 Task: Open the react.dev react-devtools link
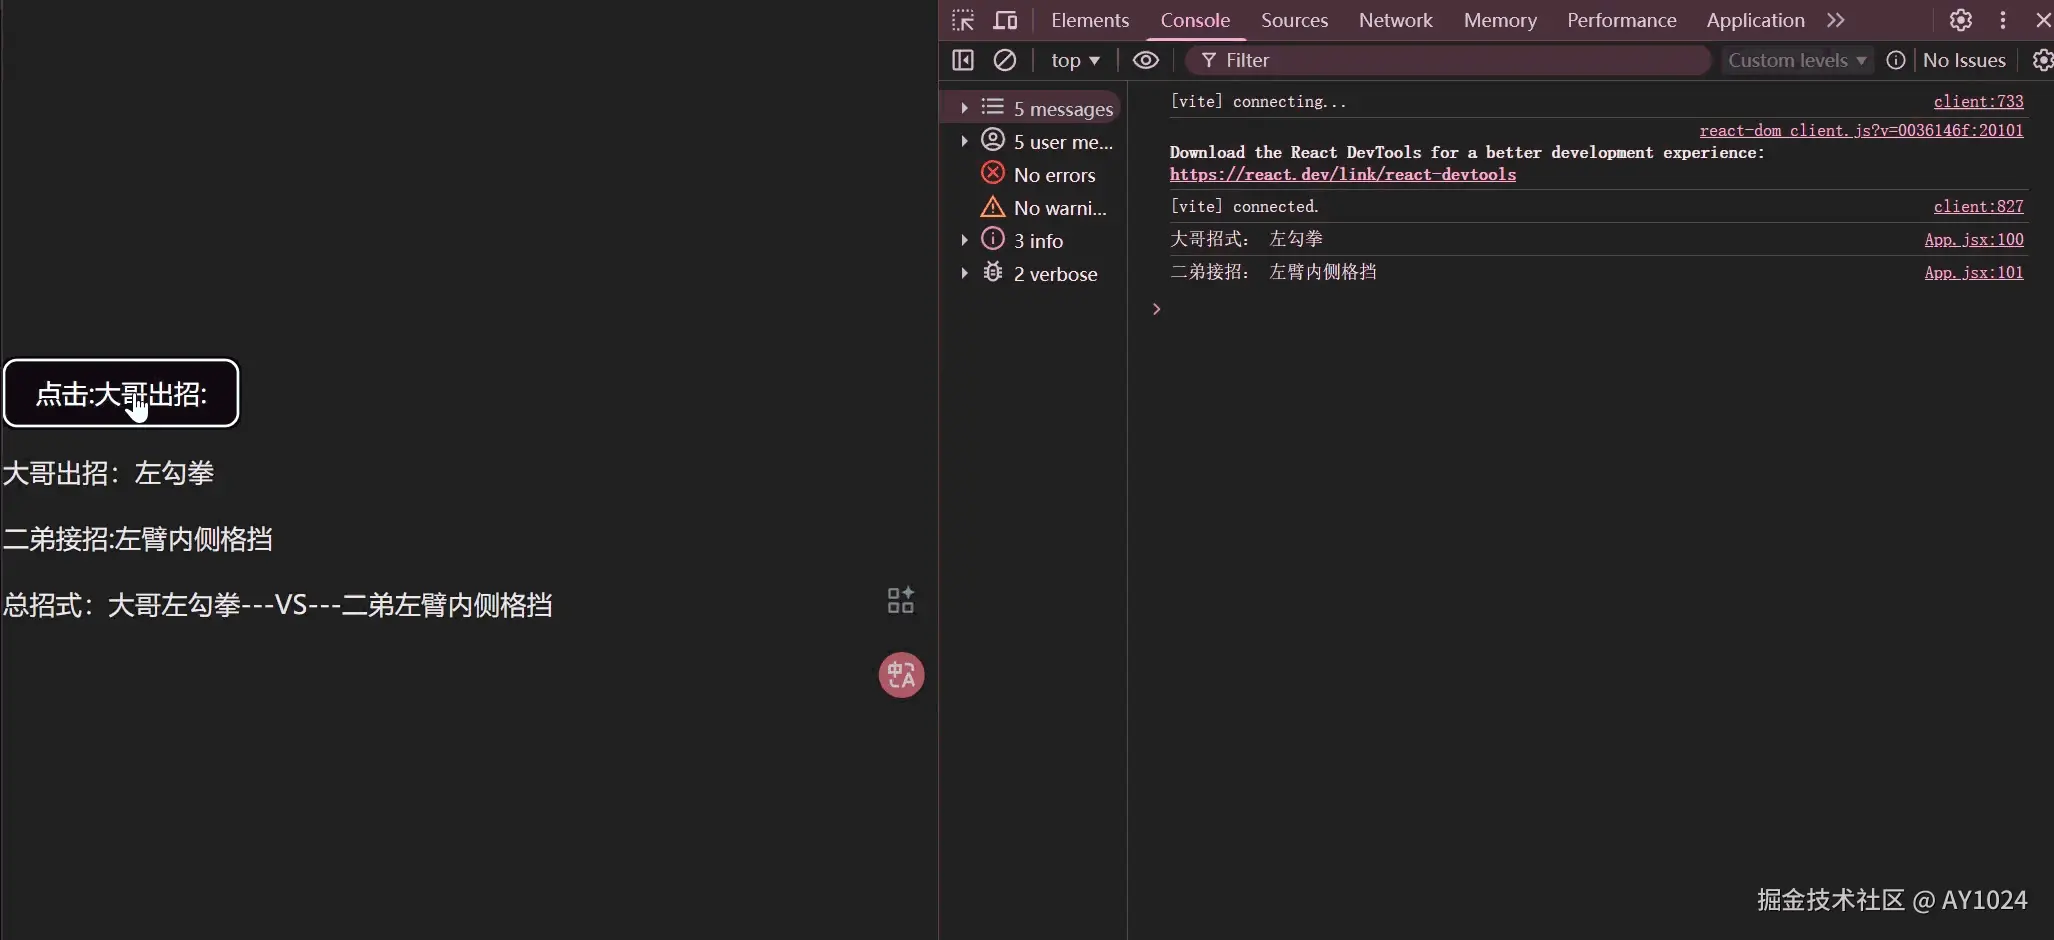tap(1343, 174)
